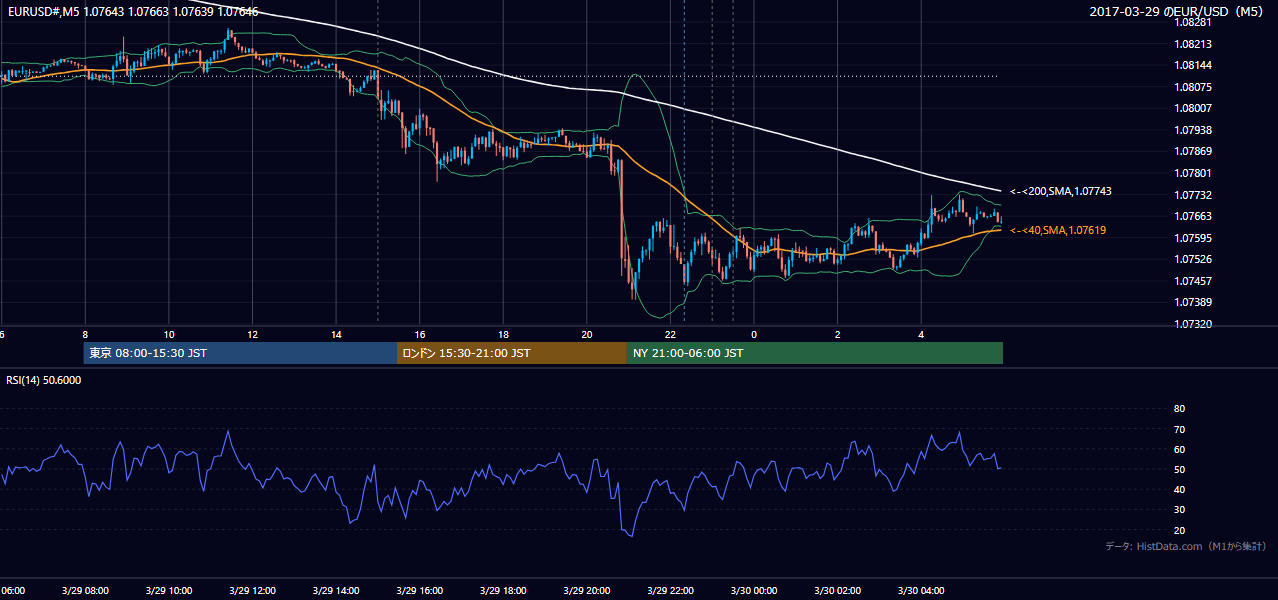This screenshot has width=1278, height=600.
Task: Click RSI level 40 on scale
Action: pos(1179,489)
